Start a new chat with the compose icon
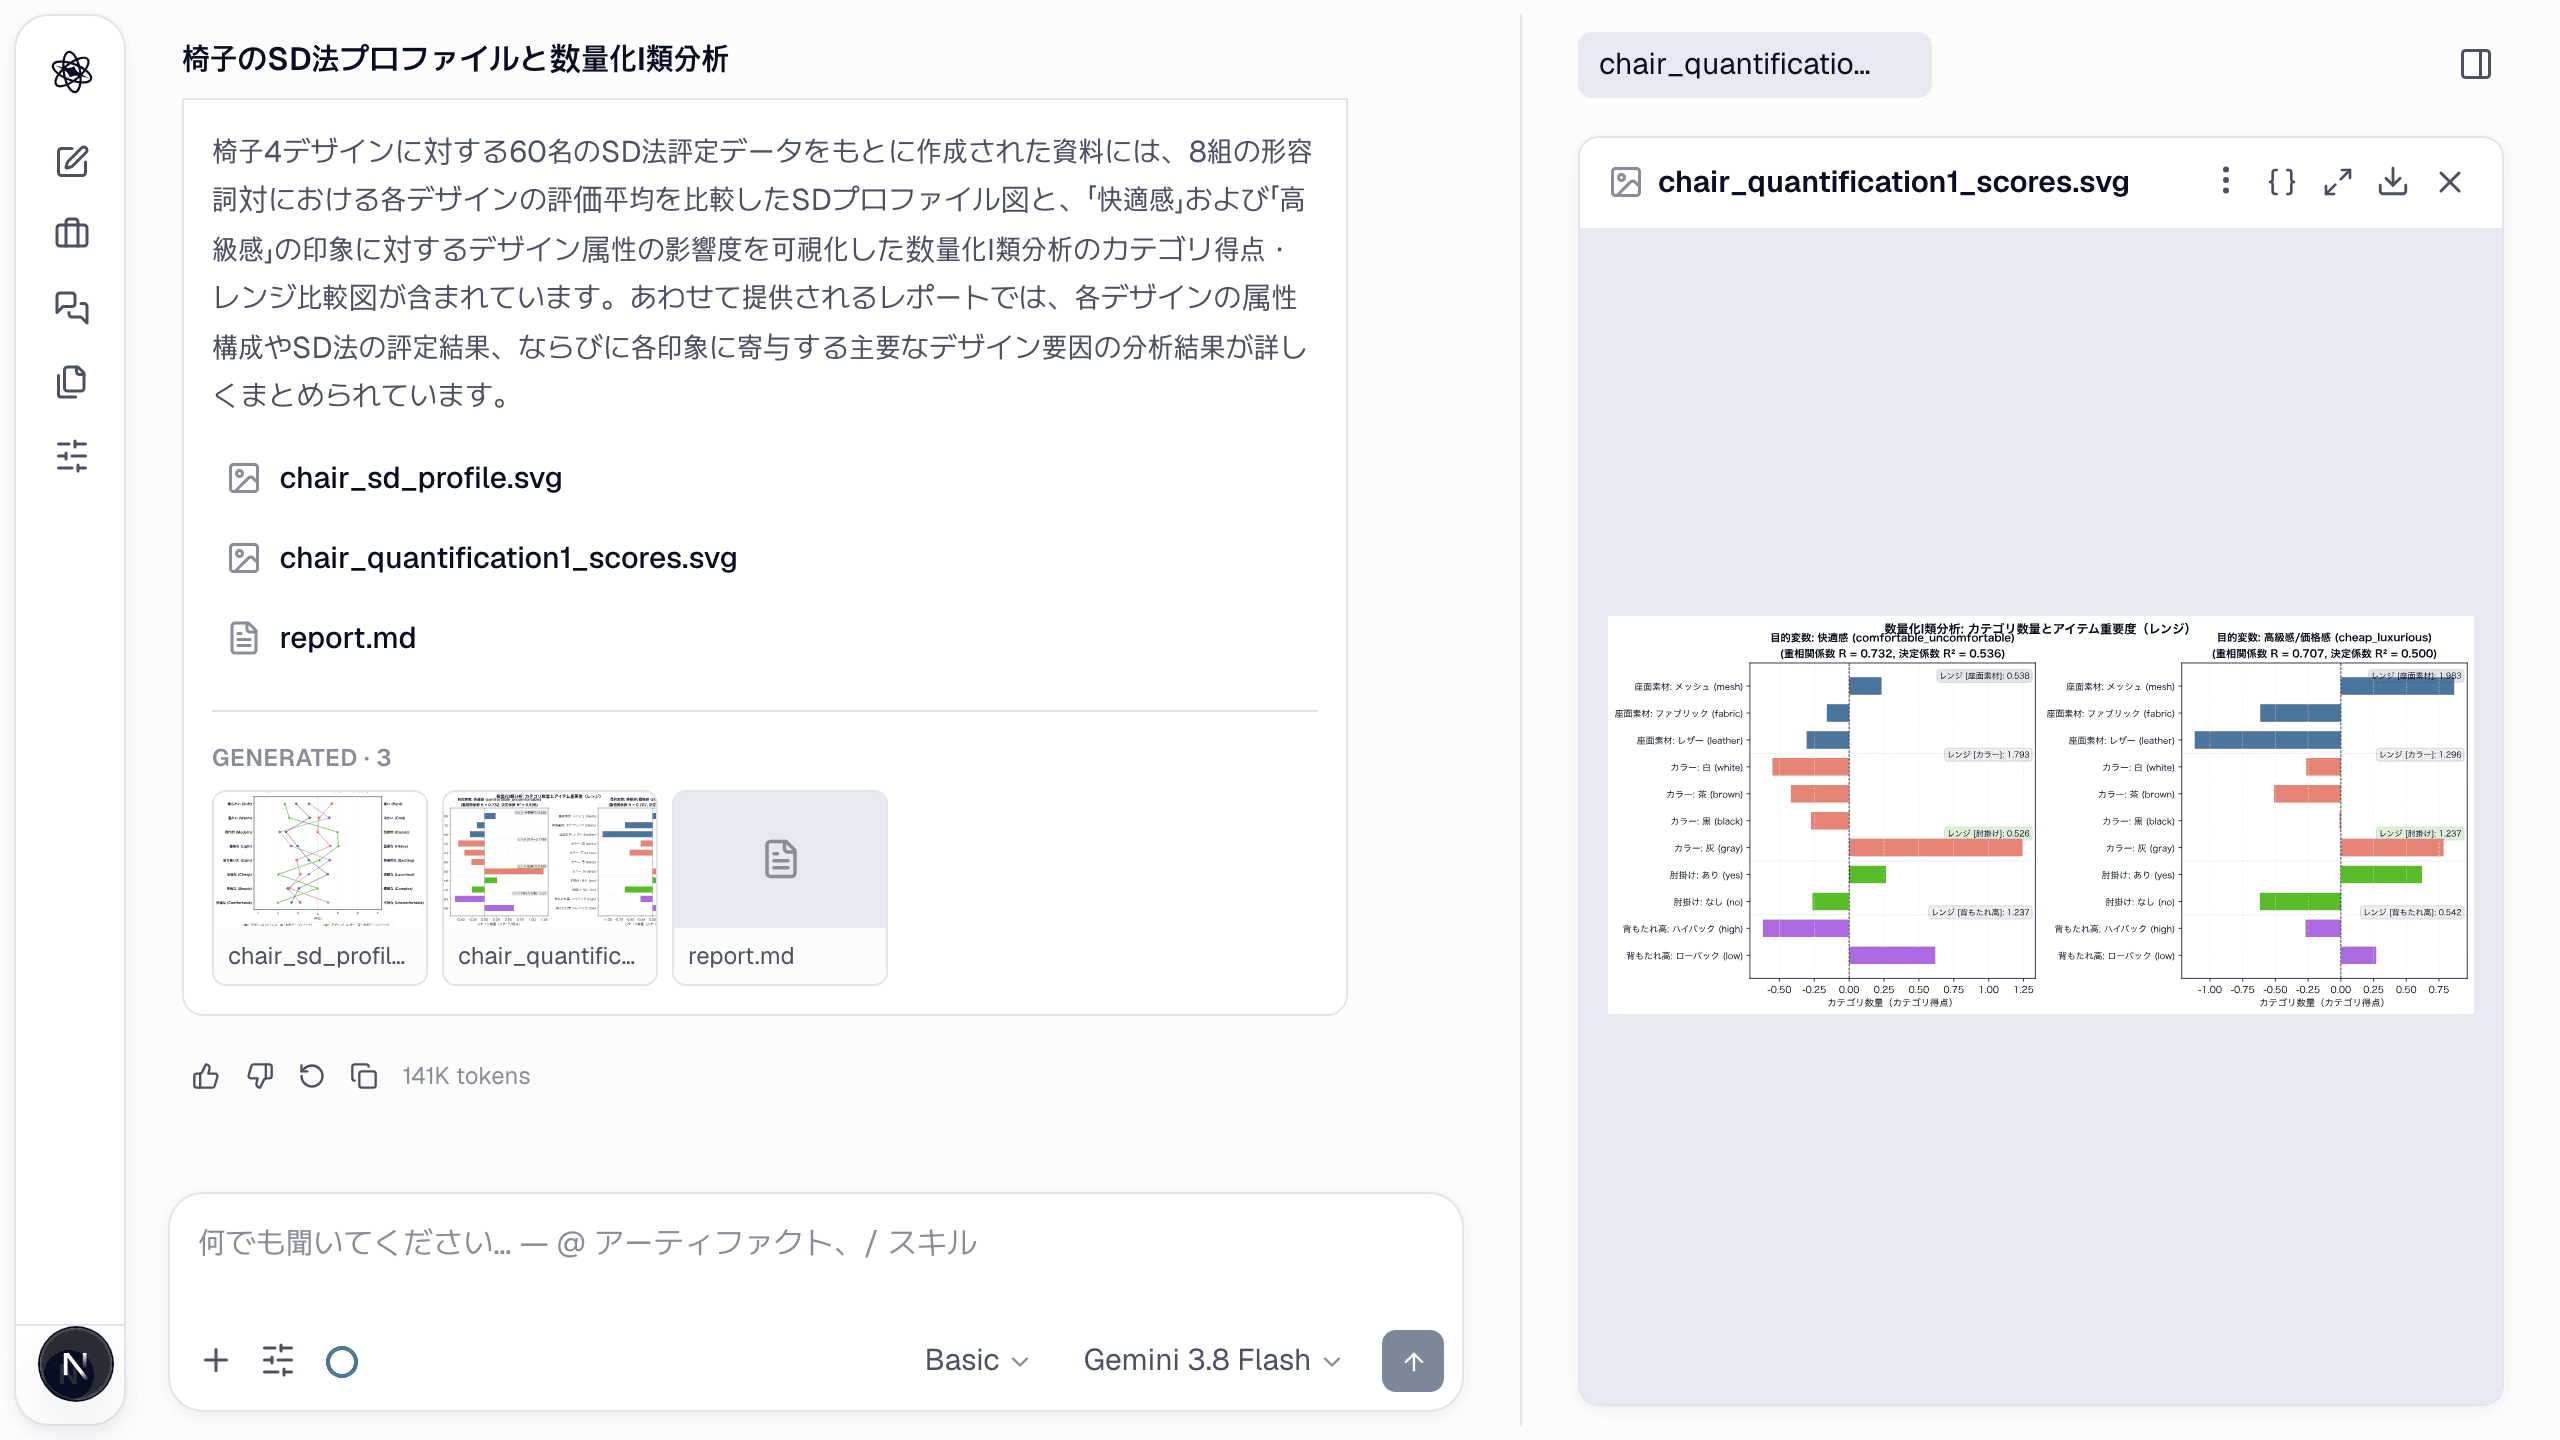Screen dimensions: 2560x1440 tap(72, 161)
